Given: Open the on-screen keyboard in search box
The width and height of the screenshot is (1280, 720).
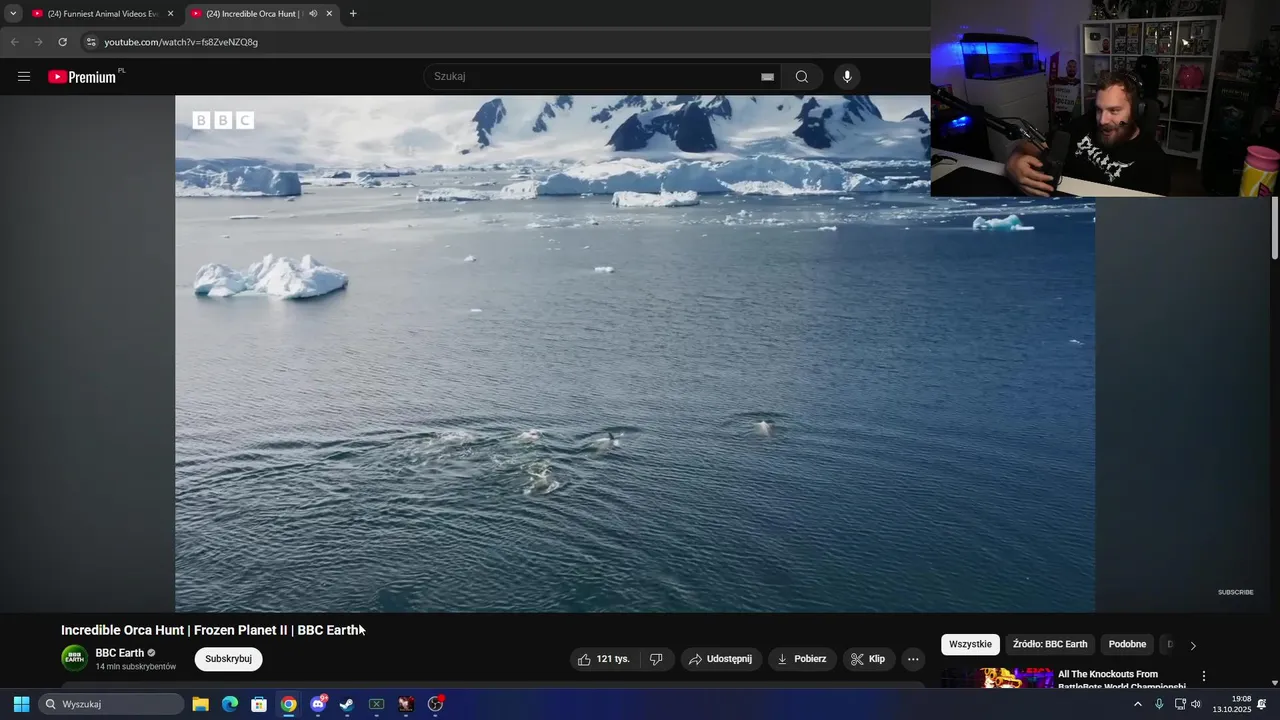Looking at the screenshot, I should point(767,77).
